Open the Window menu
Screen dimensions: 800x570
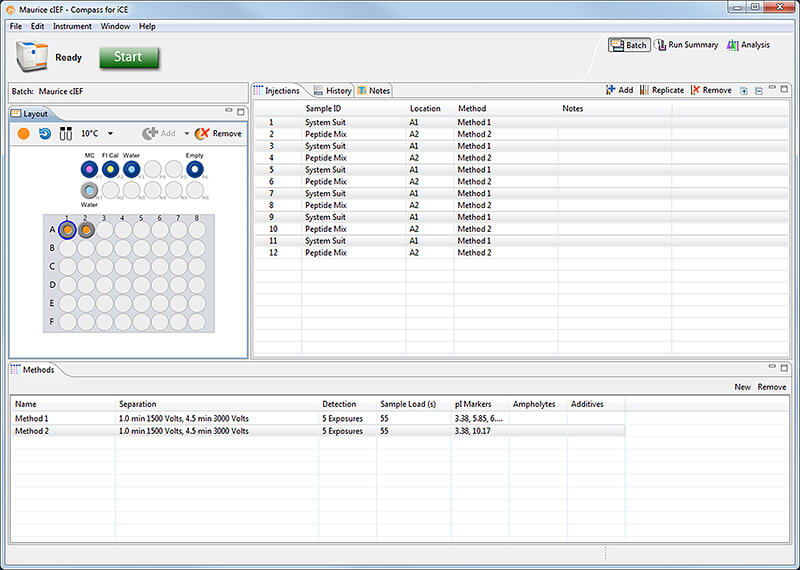click(115, 26)
